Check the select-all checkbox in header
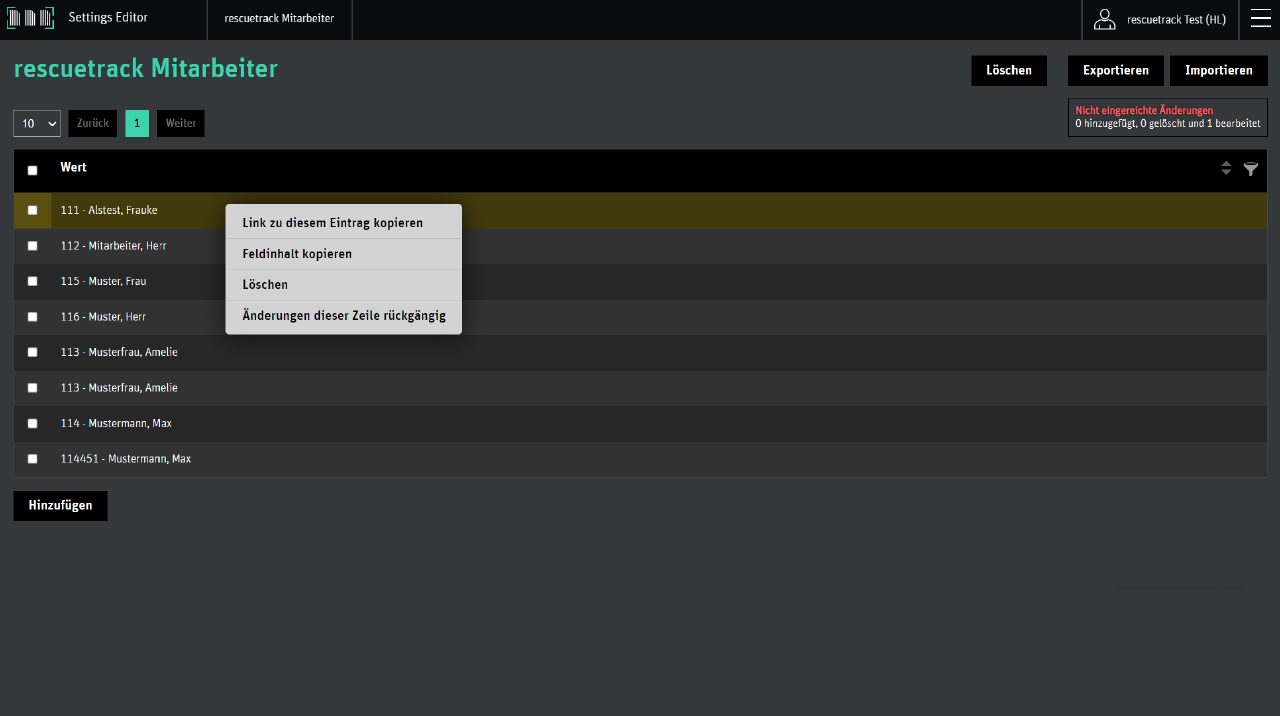Viewport: 1280px width, 716px height. (x=32, y=170)
